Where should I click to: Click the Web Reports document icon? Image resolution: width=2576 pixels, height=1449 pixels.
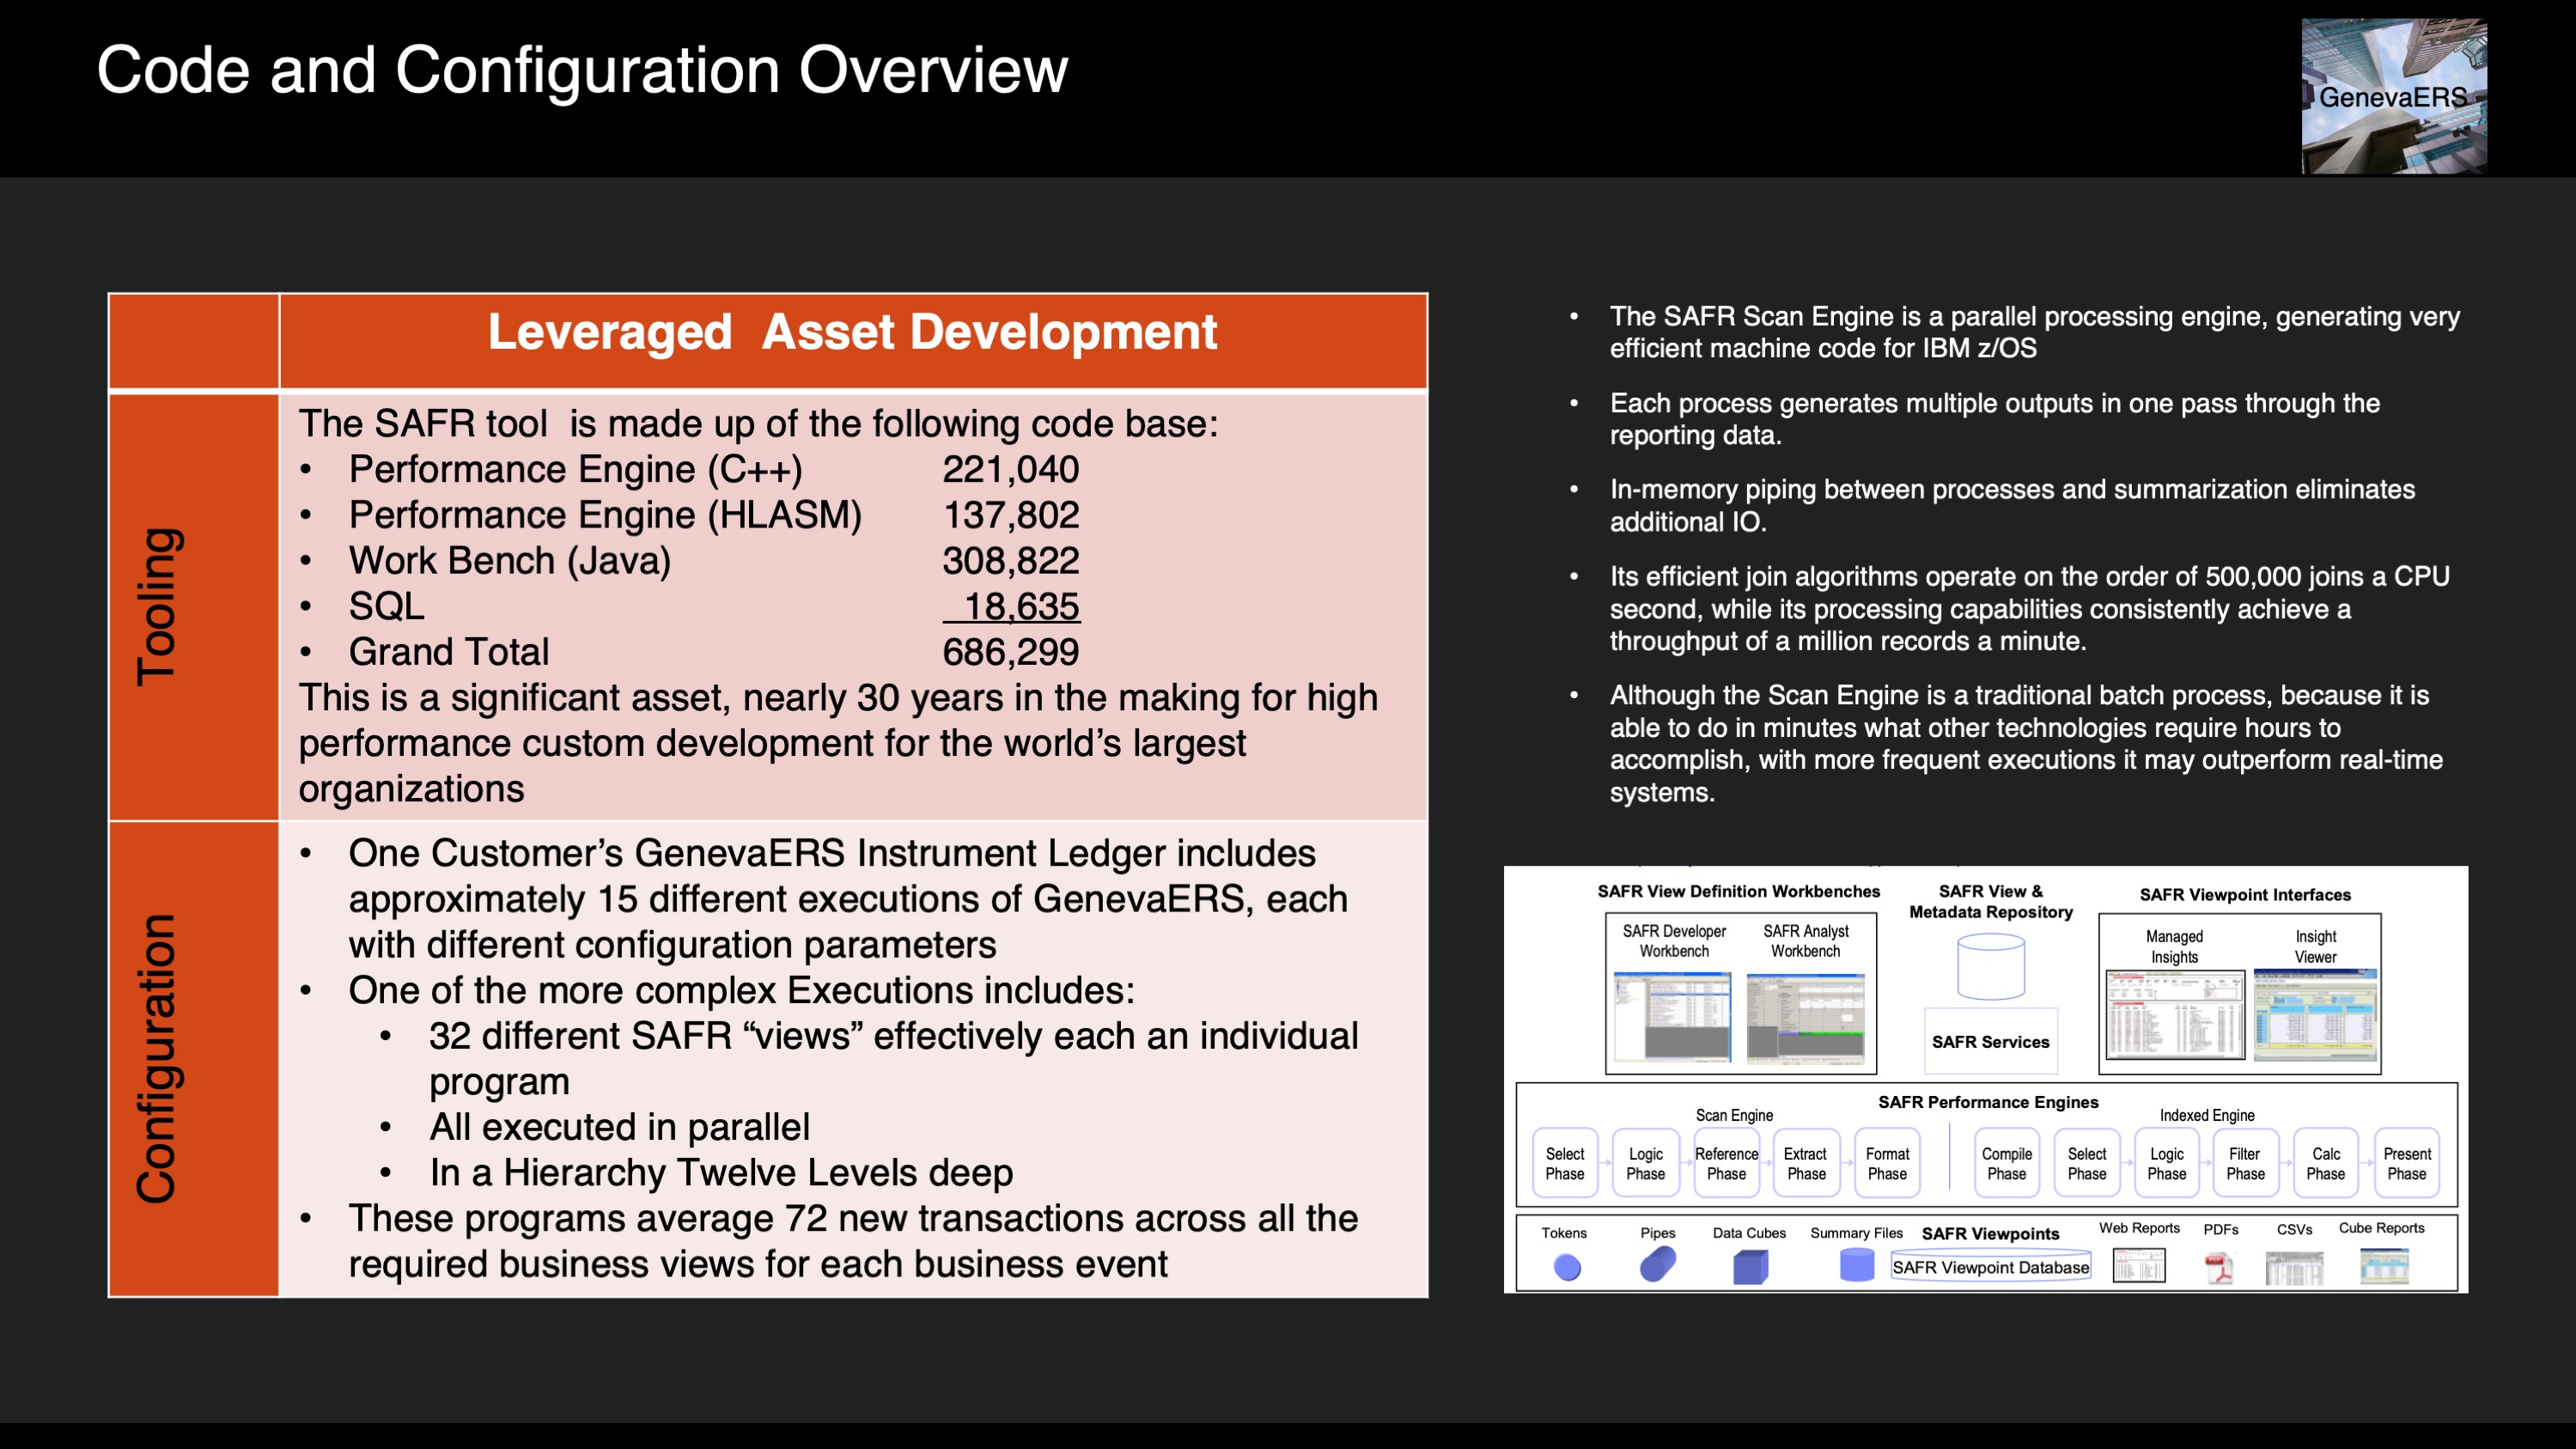[x=2139, y=1265]
